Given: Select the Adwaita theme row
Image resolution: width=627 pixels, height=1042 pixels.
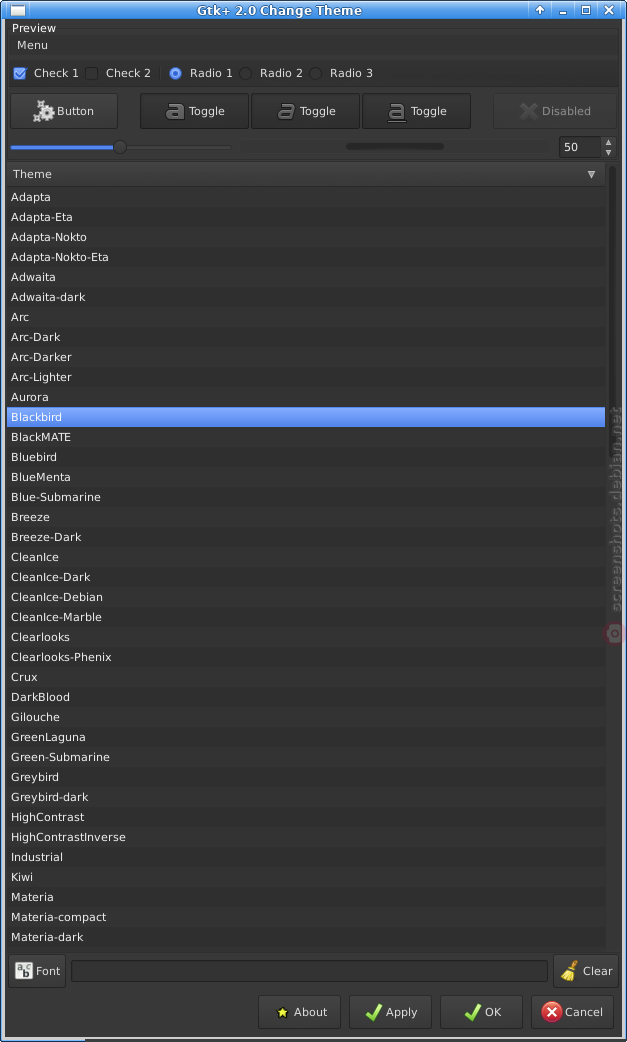Looking at the screenshot, I should (x=306, y=277).
